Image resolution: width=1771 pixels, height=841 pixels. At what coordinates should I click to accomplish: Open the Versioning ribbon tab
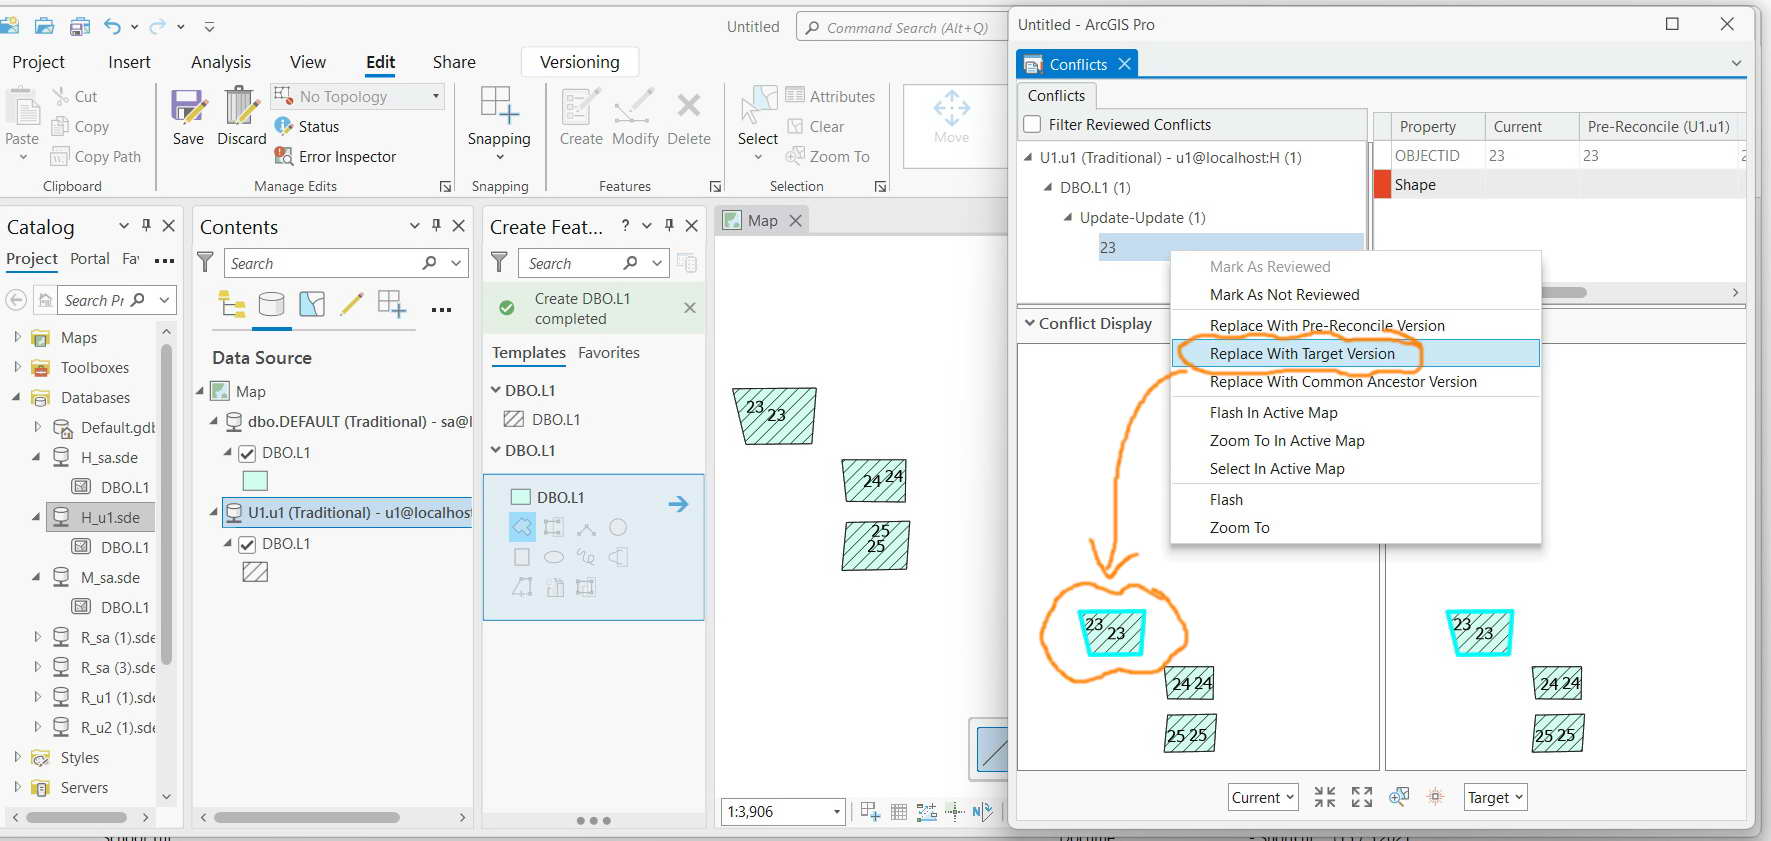[x=580, y=62]
